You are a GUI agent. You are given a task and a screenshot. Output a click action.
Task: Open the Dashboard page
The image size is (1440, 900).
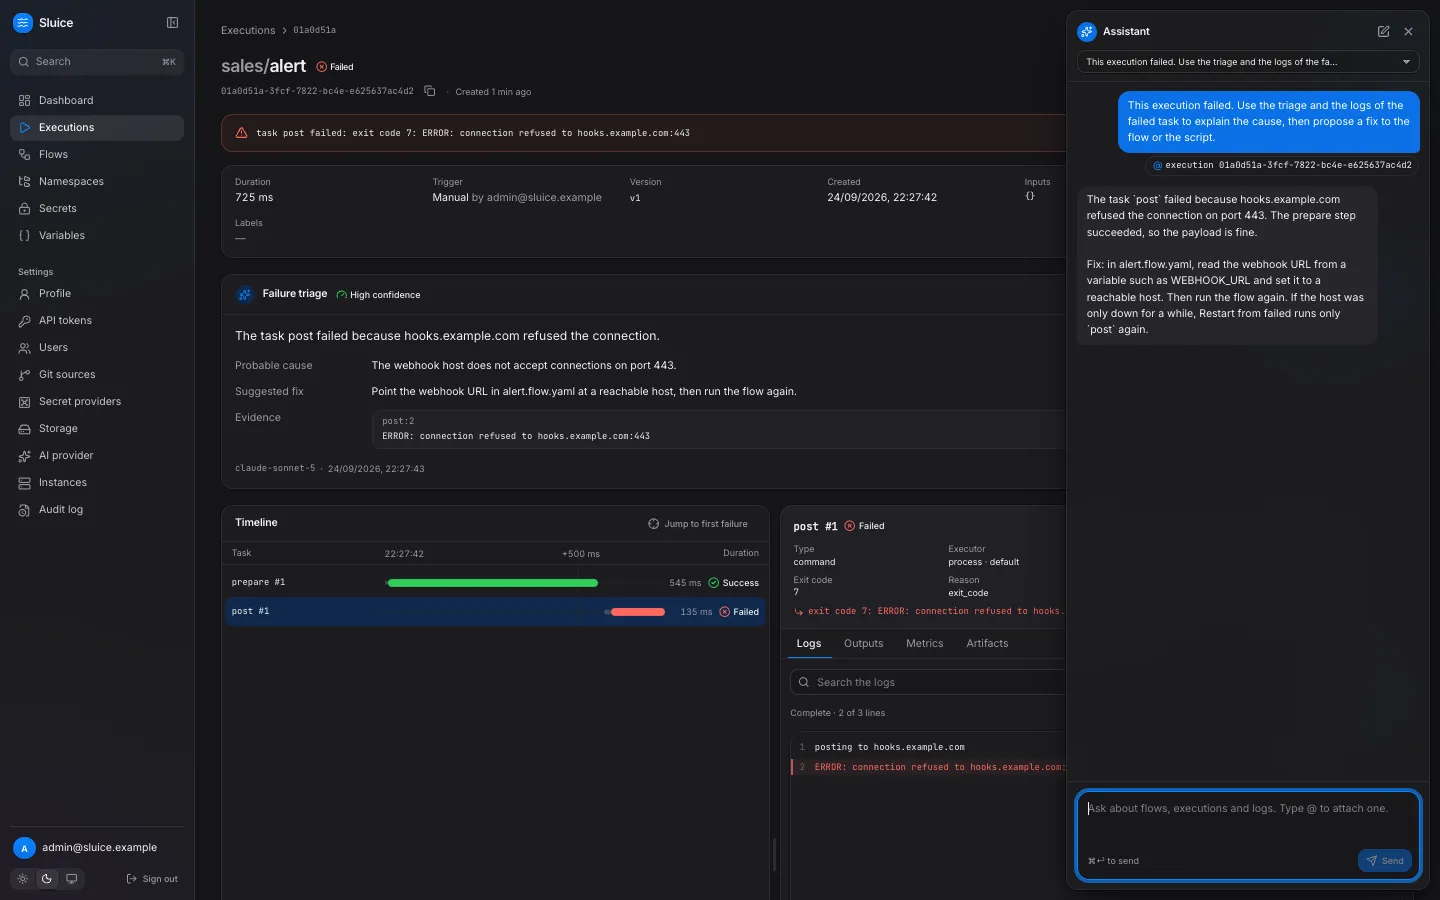point(97,100)
